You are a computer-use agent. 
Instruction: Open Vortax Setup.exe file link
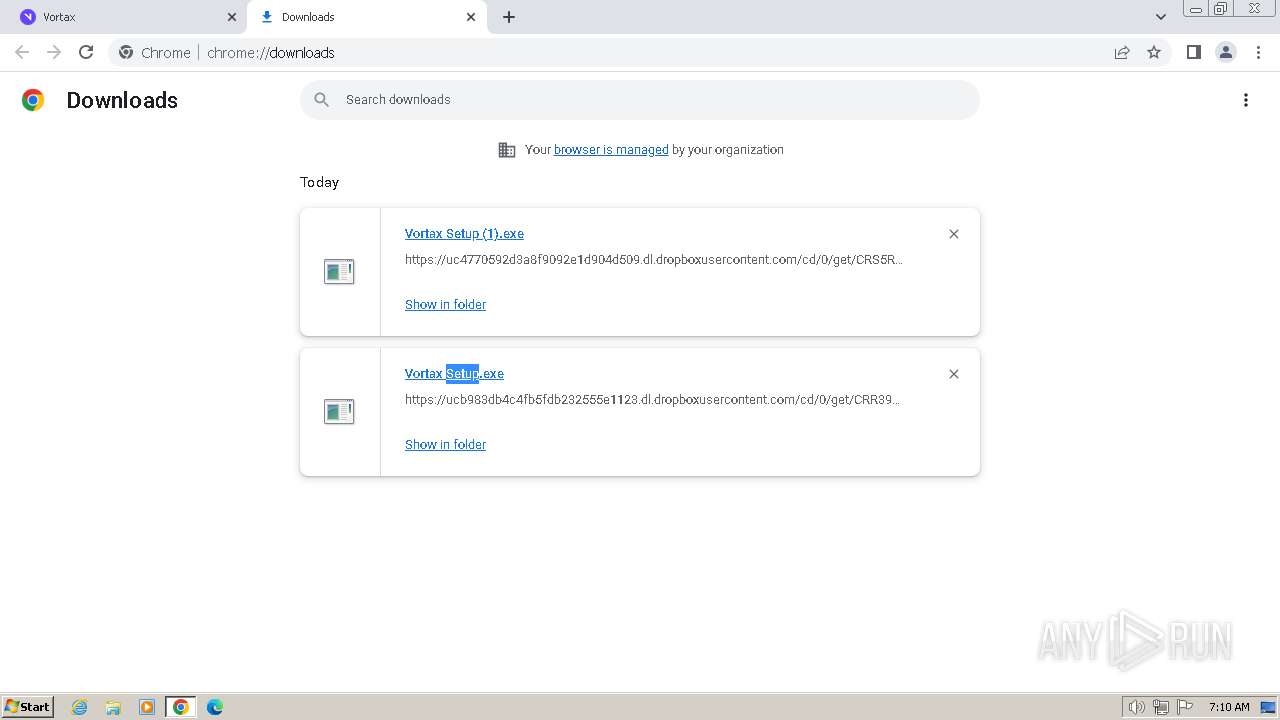click(454, 374)
